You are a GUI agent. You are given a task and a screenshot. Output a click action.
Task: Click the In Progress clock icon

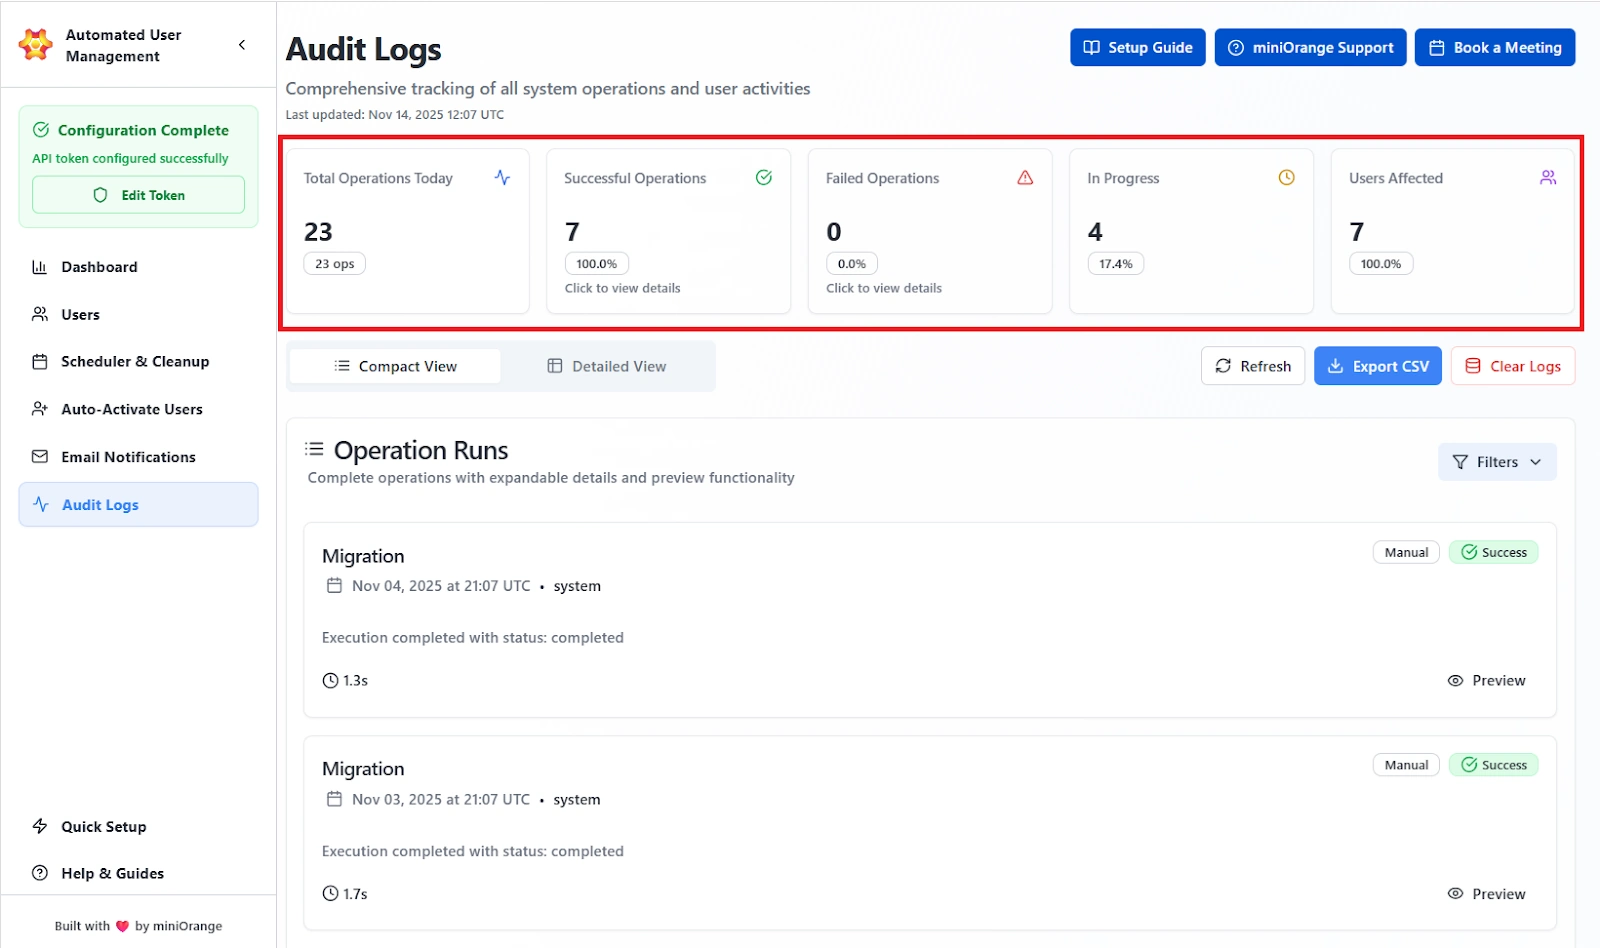coord(1286,177)
